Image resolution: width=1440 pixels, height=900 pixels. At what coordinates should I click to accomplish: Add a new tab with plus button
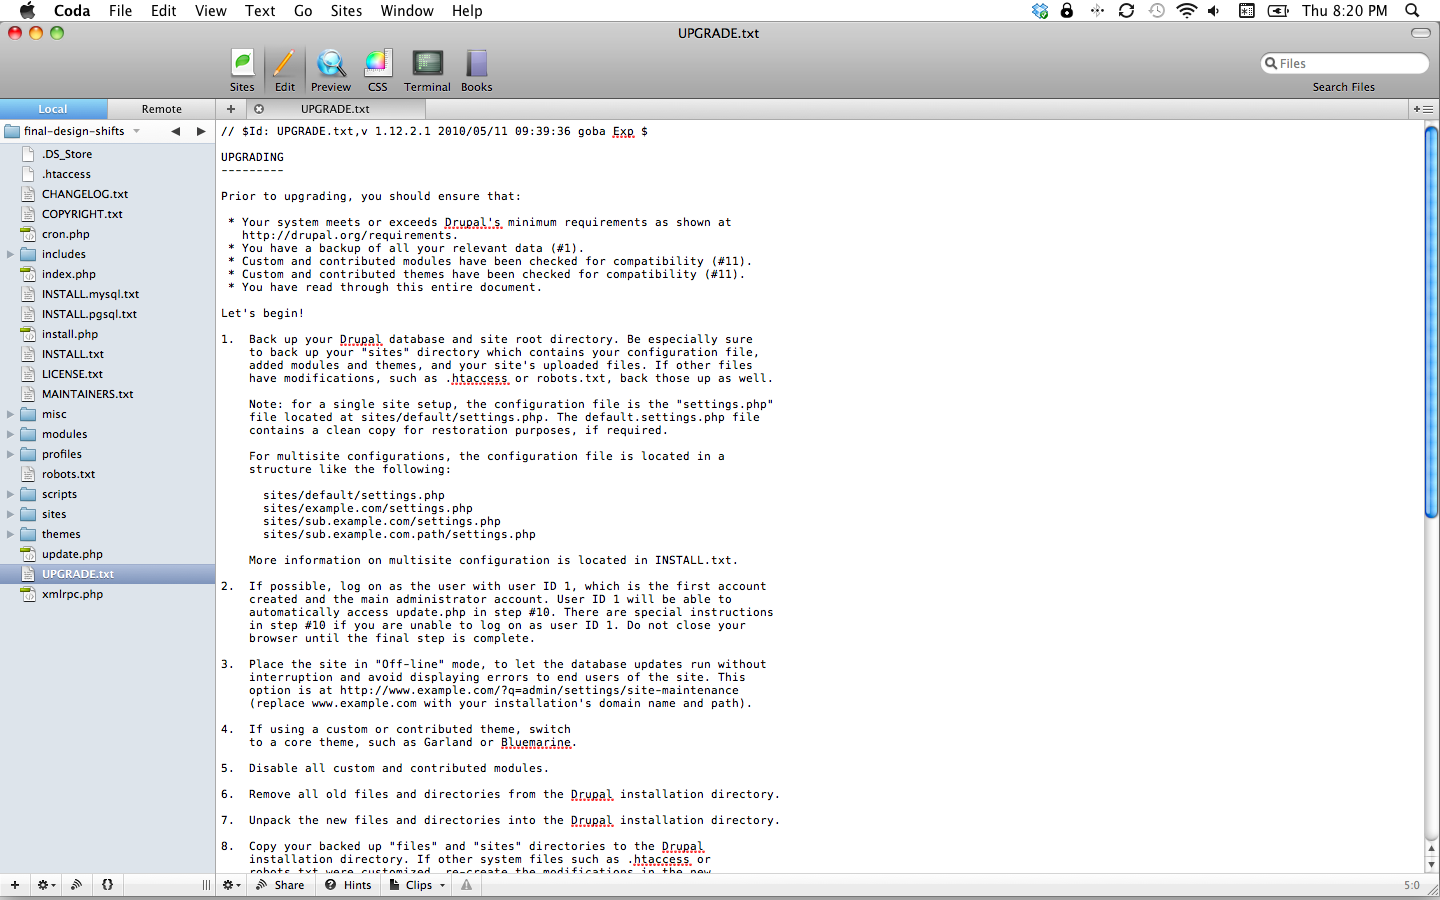click(x=231, y=109)
